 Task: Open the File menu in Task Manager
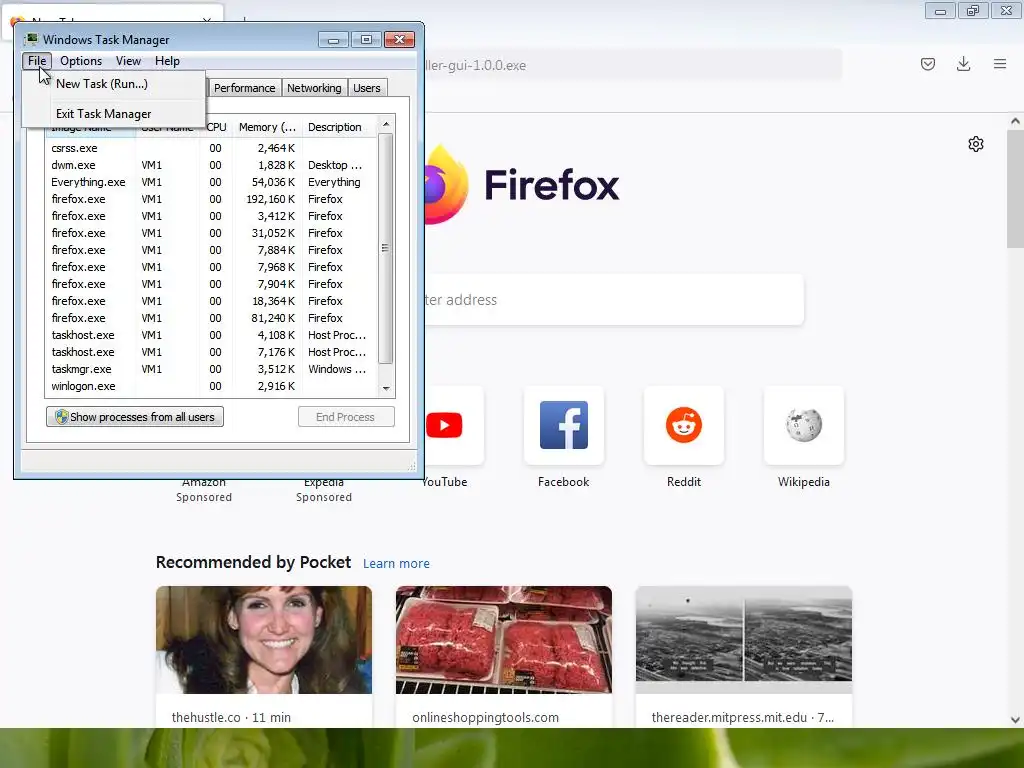(x=37, y=61)
